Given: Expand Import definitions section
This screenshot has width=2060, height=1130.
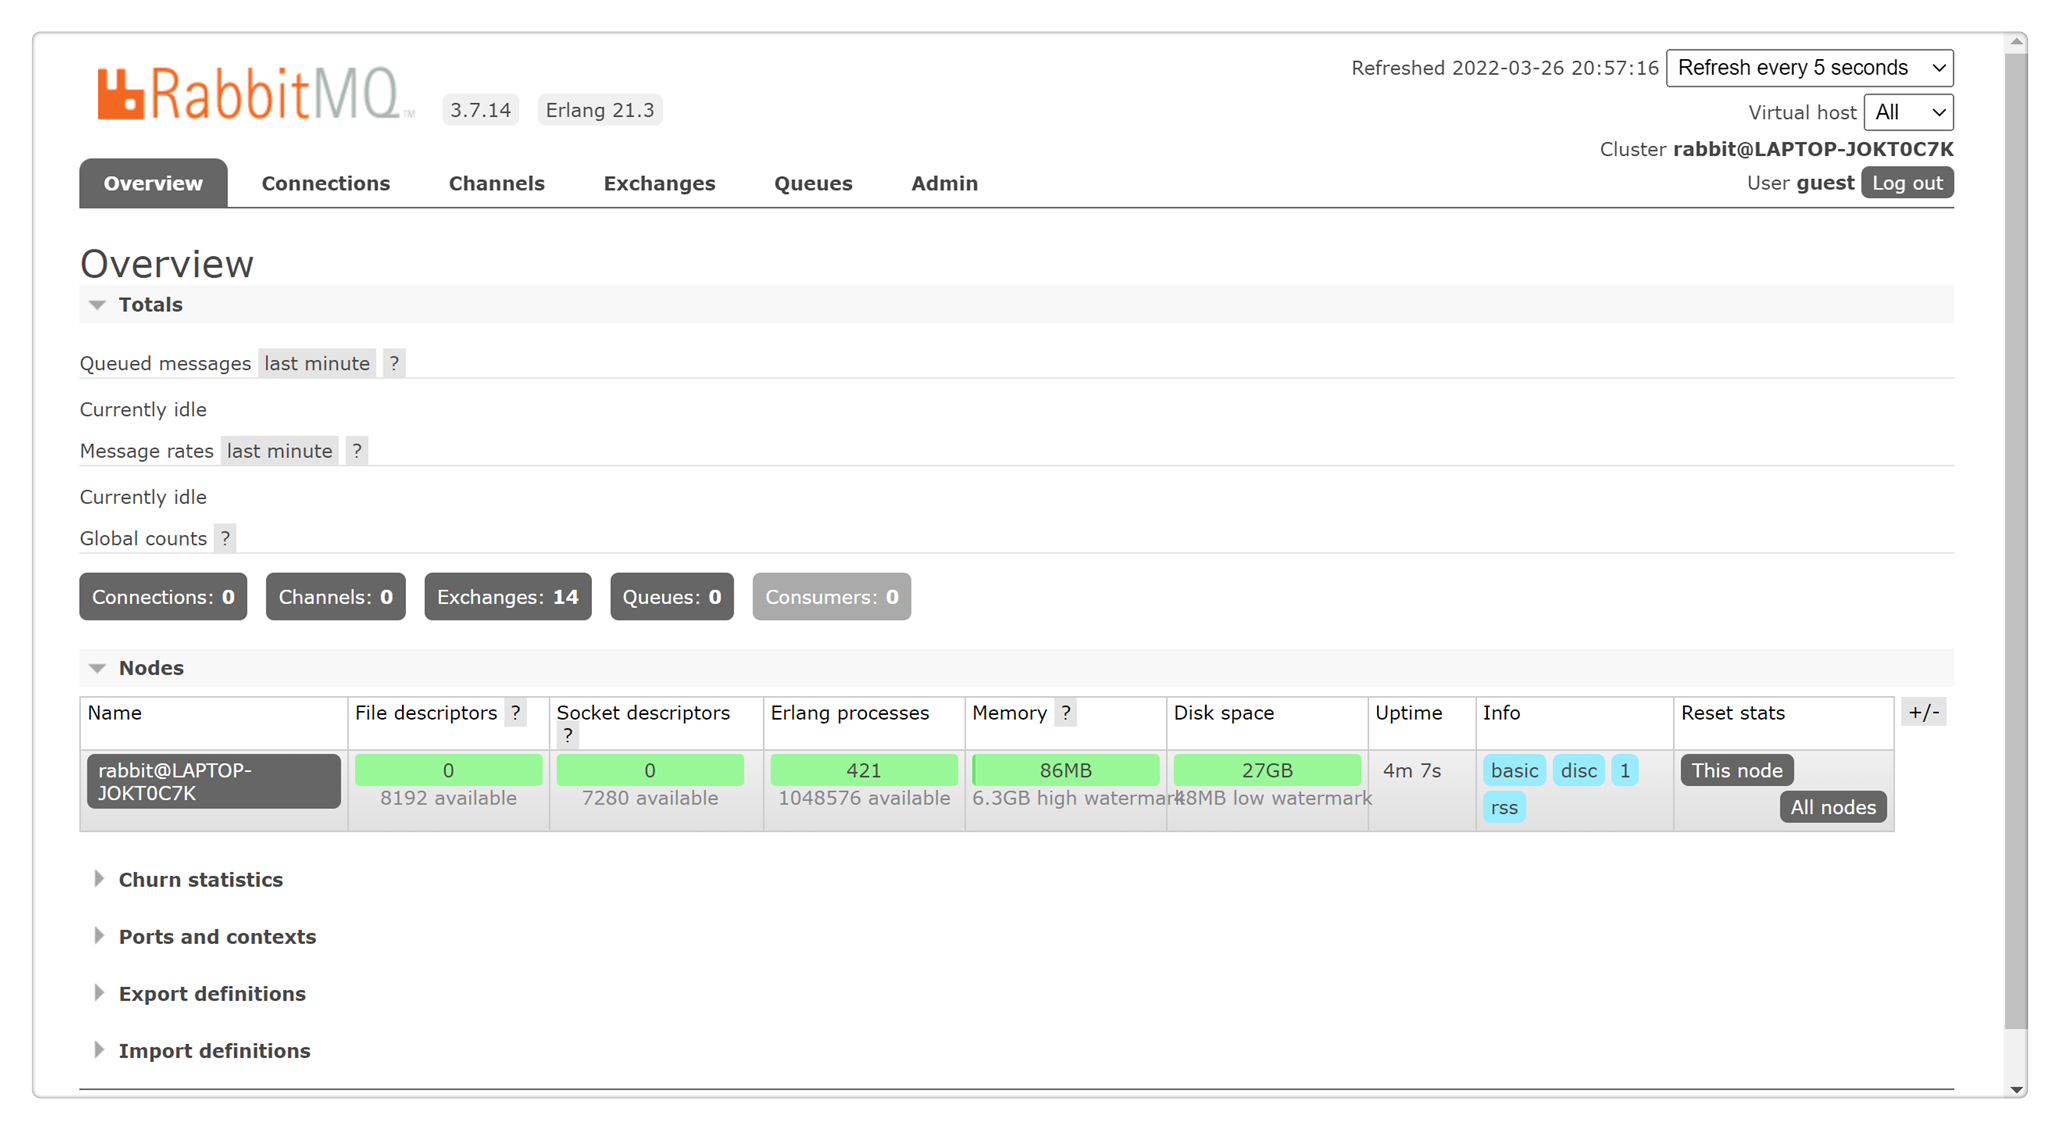Looking at the screenshot, I should pyautogui.click(x=214, y=1051).
